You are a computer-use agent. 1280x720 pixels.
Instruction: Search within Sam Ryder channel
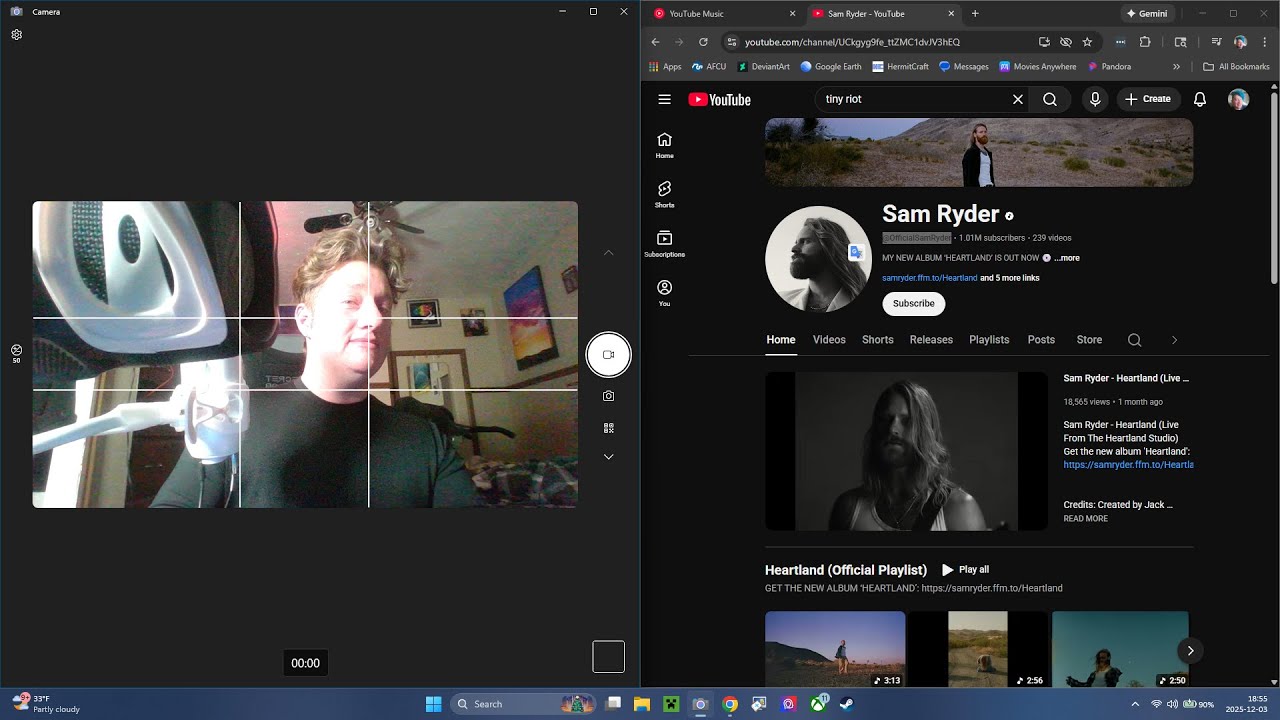[x=1134, y=340]
